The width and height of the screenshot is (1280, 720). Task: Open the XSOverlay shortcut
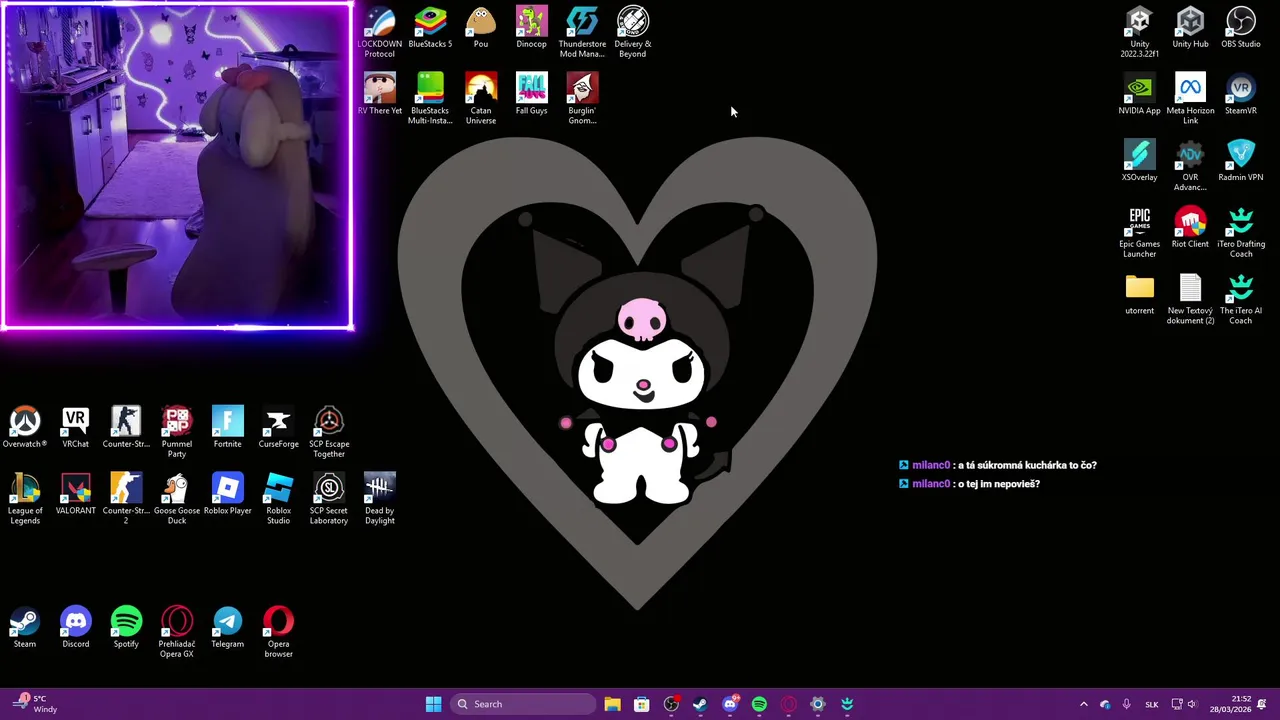point(1139,160)
